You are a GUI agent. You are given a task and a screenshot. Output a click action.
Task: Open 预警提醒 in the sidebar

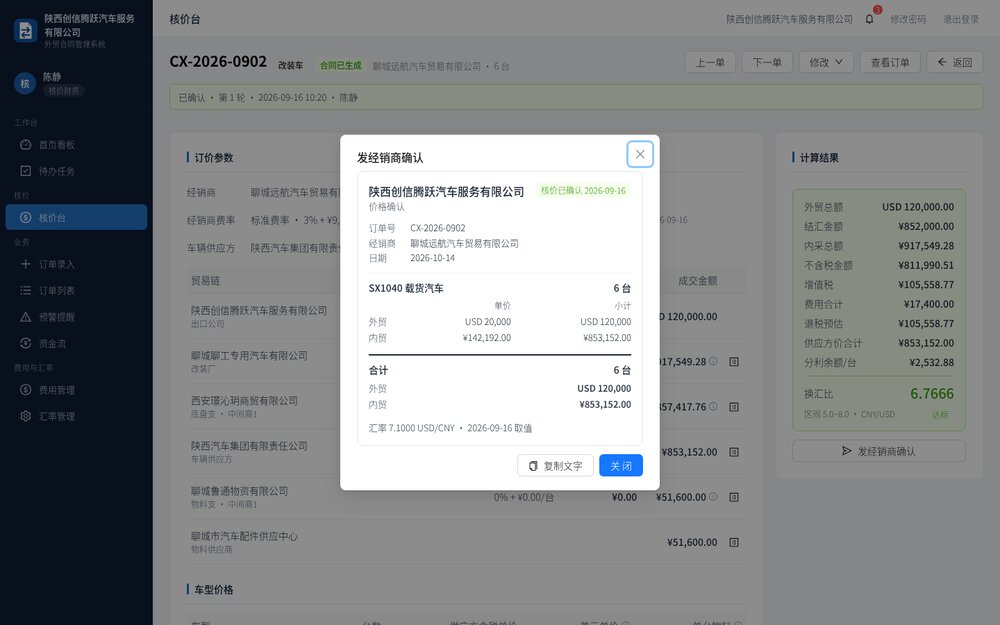[x=76, y=317]
